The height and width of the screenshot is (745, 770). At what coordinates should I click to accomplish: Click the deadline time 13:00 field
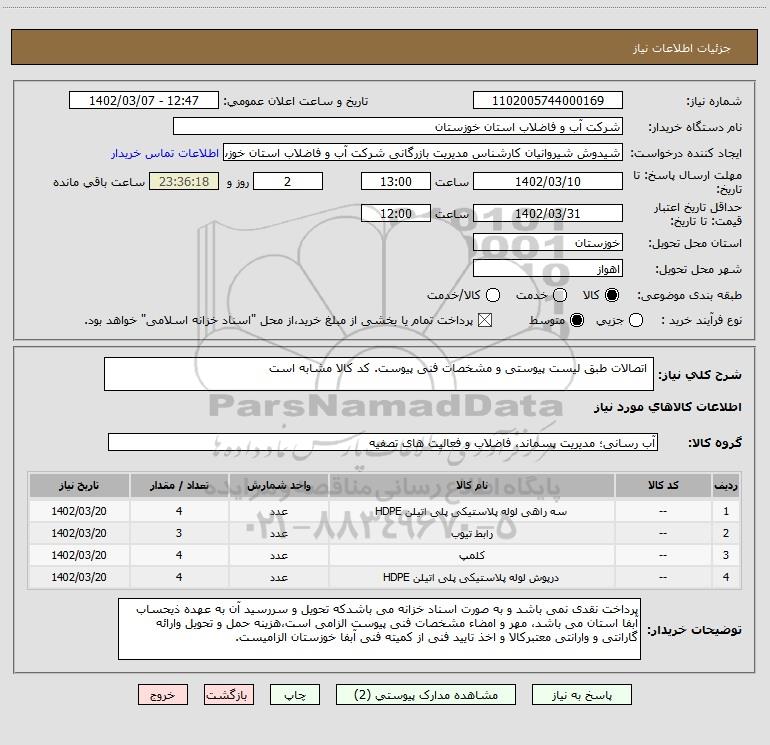(396, 181)
